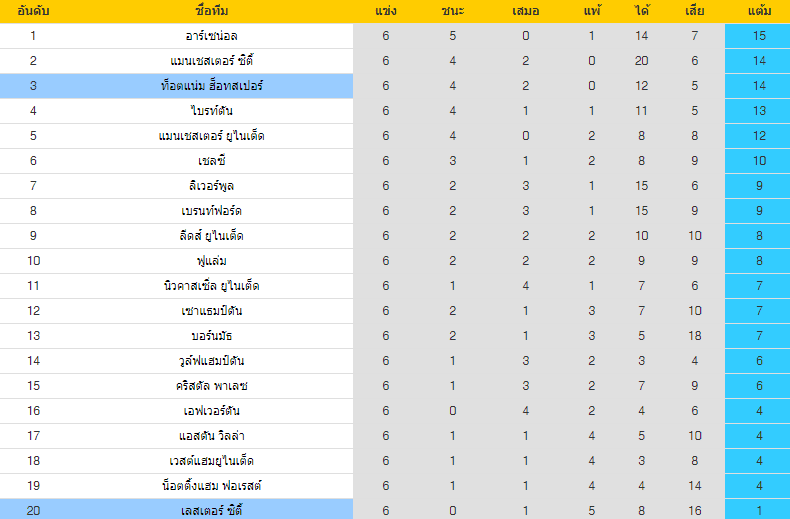Select นิวคาสเซิ่ล ยูไนเต็ด team name
790x519 pixels.
click(212, 286)
